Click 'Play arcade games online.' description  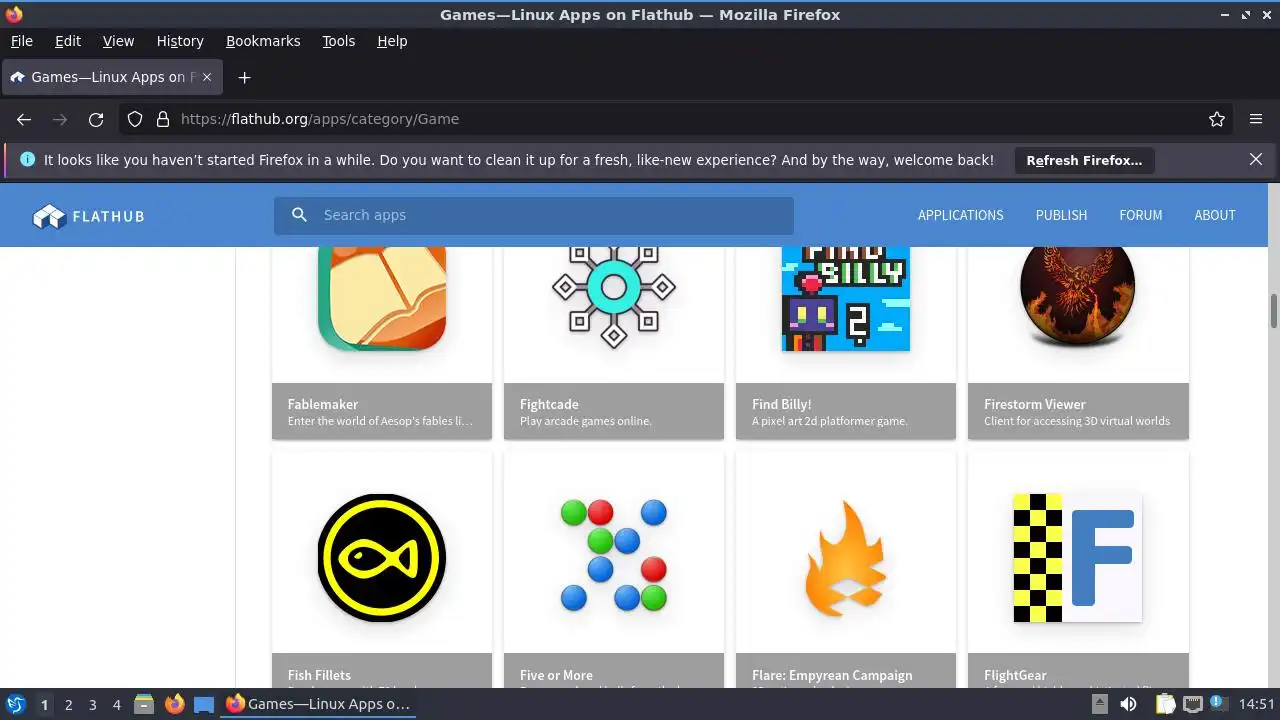pyautogui.click(x=585, y=421)
